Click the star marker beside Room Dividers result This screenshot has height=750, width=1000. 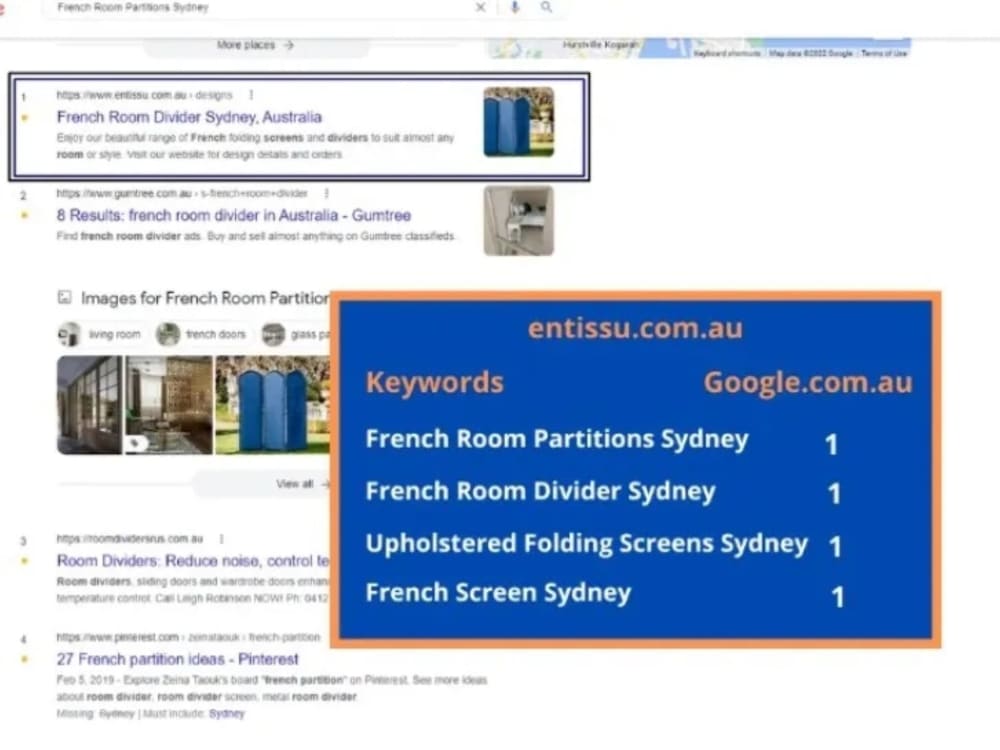[x=24, y=561]
